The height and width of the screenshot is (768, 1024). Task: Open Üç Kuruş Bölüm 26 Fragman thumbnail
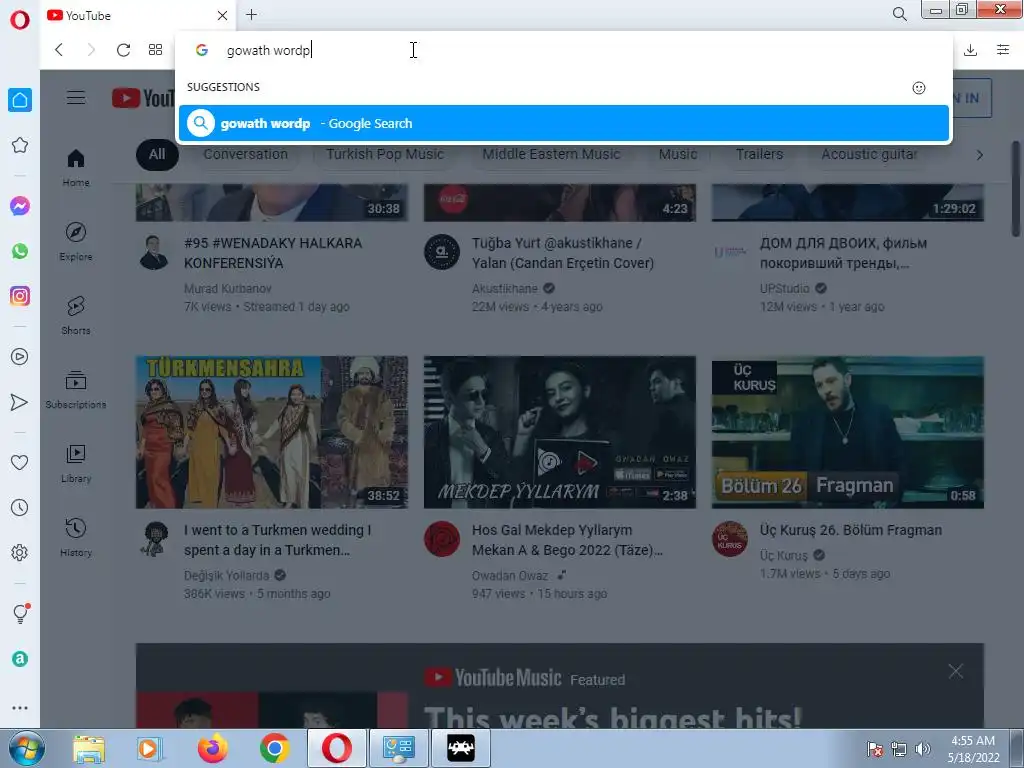[848, 432]
